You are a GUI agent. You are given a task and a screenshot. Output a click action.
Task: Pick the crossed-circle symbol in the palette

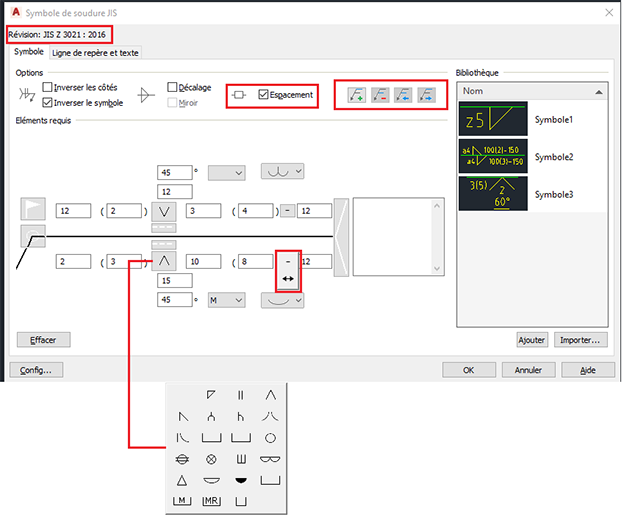[211, 459]
